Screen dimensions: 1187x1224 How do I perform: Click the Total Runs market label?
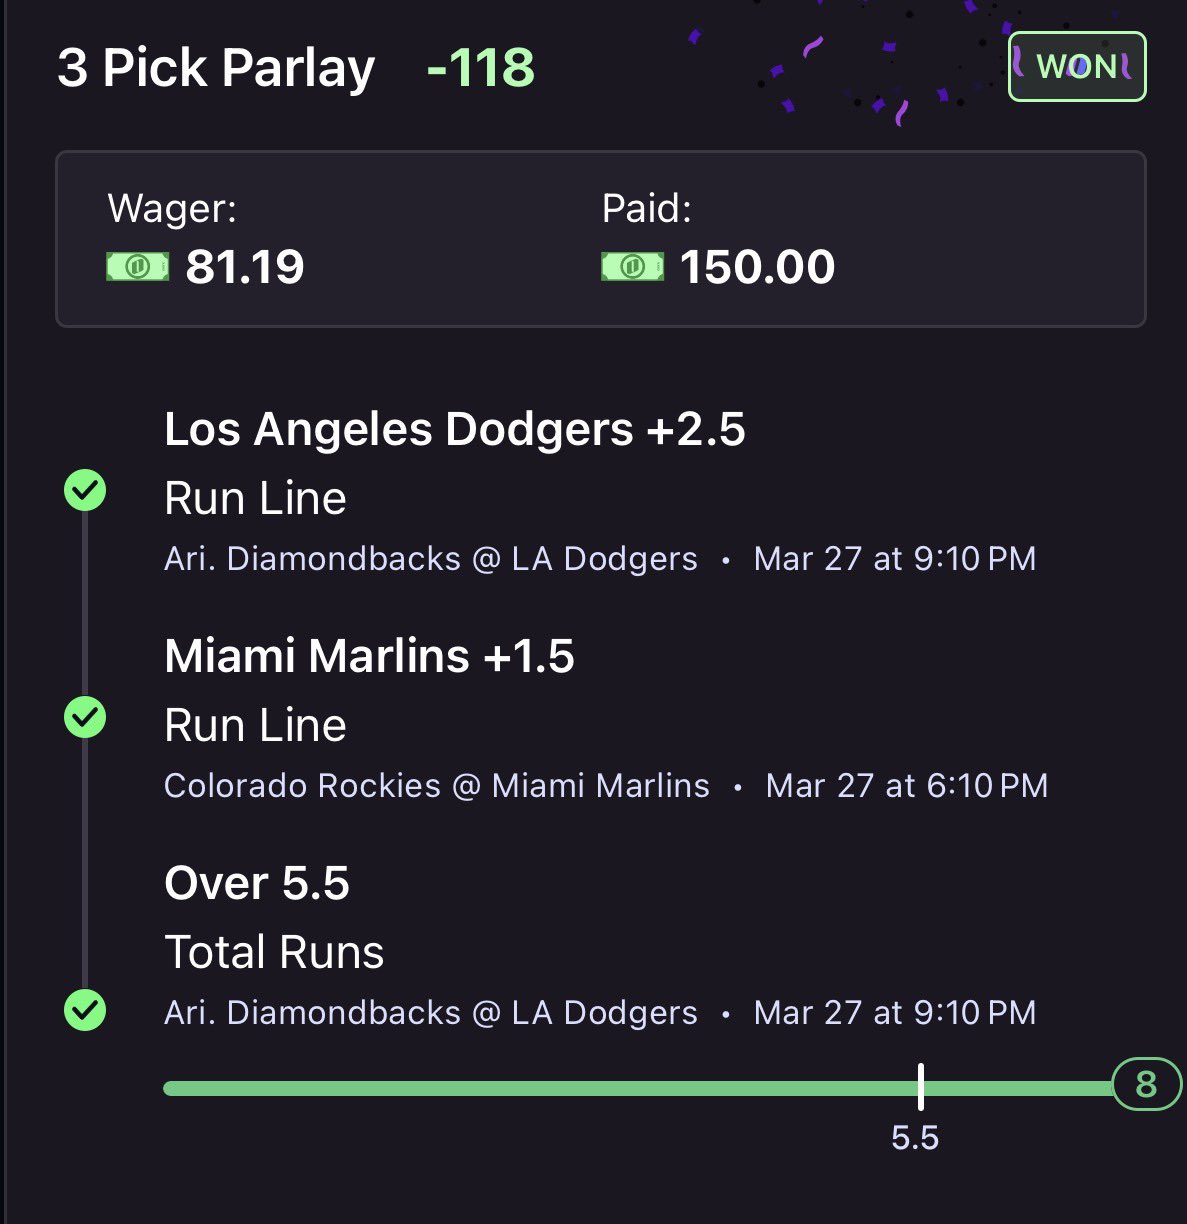coord(274,952)
